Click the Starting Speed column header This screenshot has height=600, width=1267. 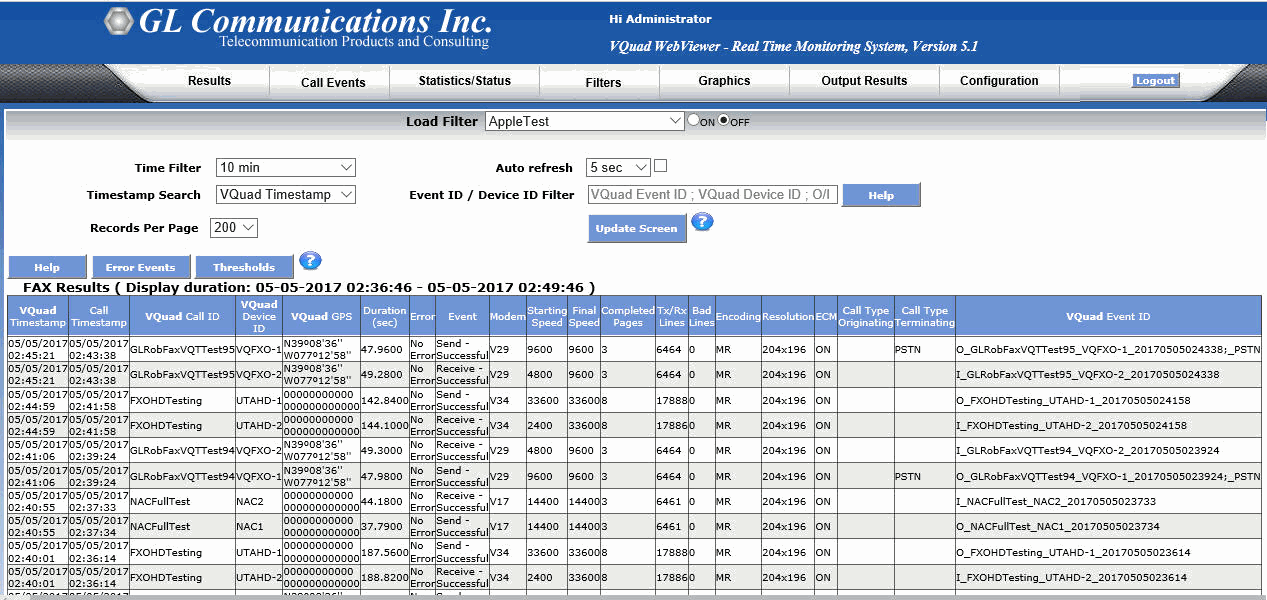(x=547, y=316)
